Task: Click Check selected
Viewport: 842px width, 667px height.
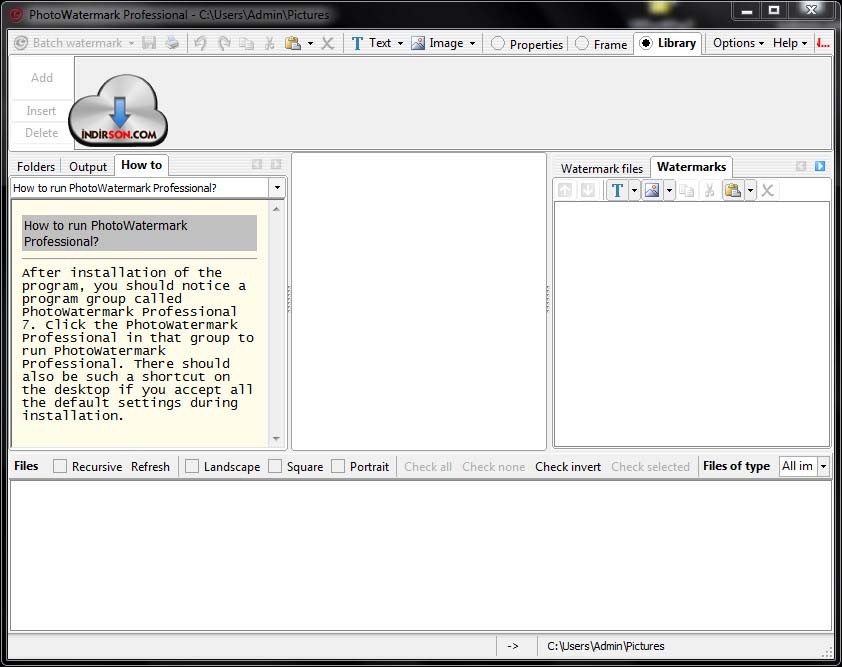Action: (x=650, y=467)
